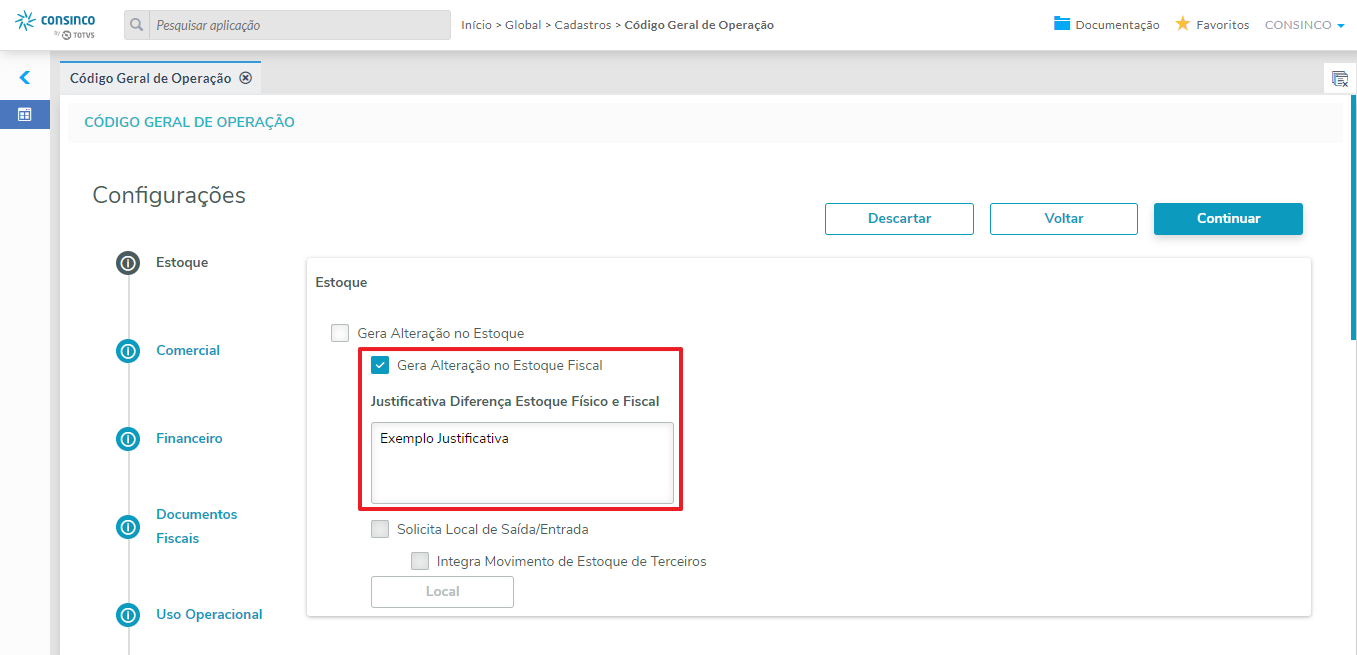This screenshot has width=1357, height=655.
Task: Open the calendar grid sidebar icon
Action: [25, 114]
